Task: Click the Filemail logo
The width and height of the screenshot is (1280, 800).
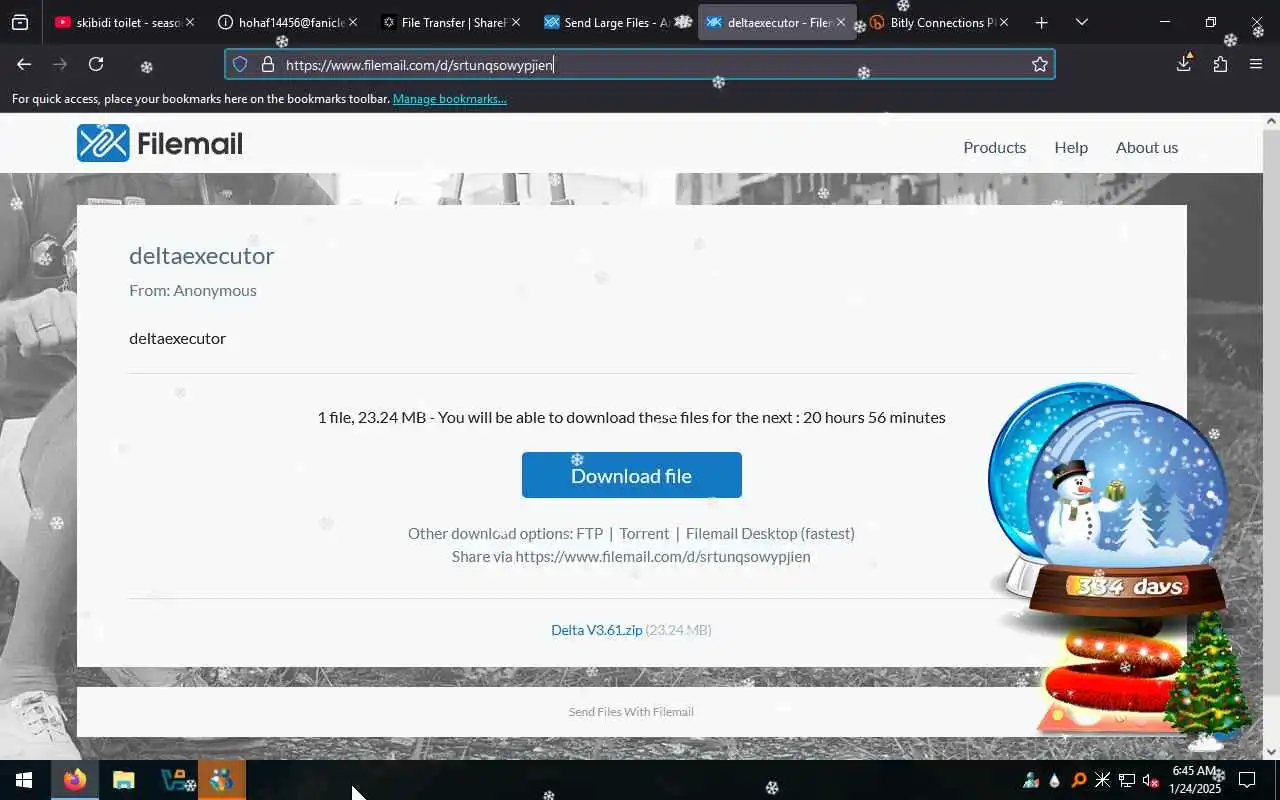Action: coord(160,143)
